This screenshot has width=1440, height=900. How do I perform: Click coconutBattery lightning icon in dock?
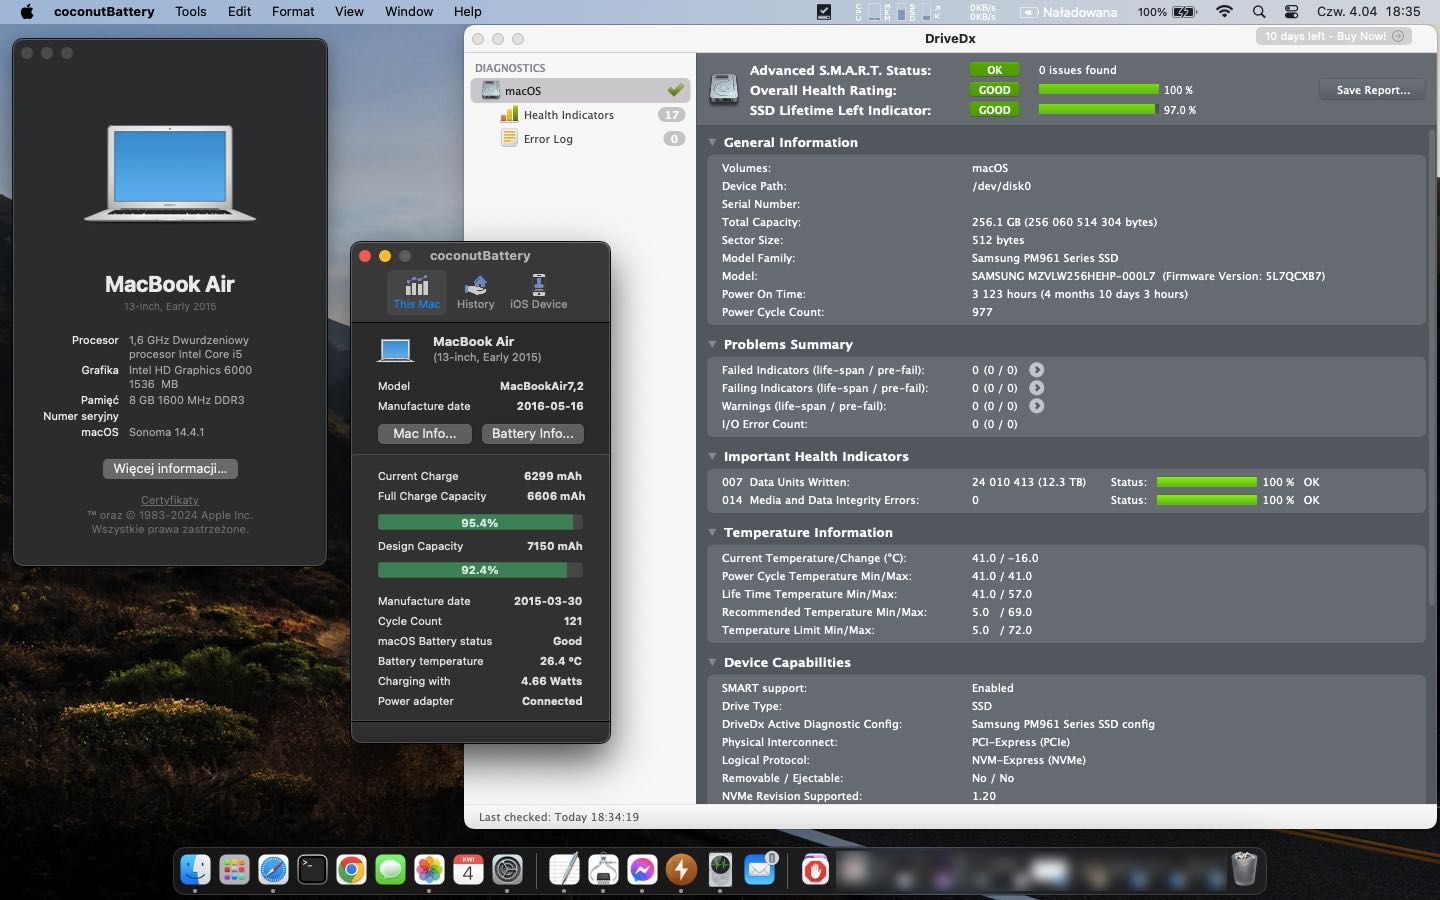pos(681,870)
